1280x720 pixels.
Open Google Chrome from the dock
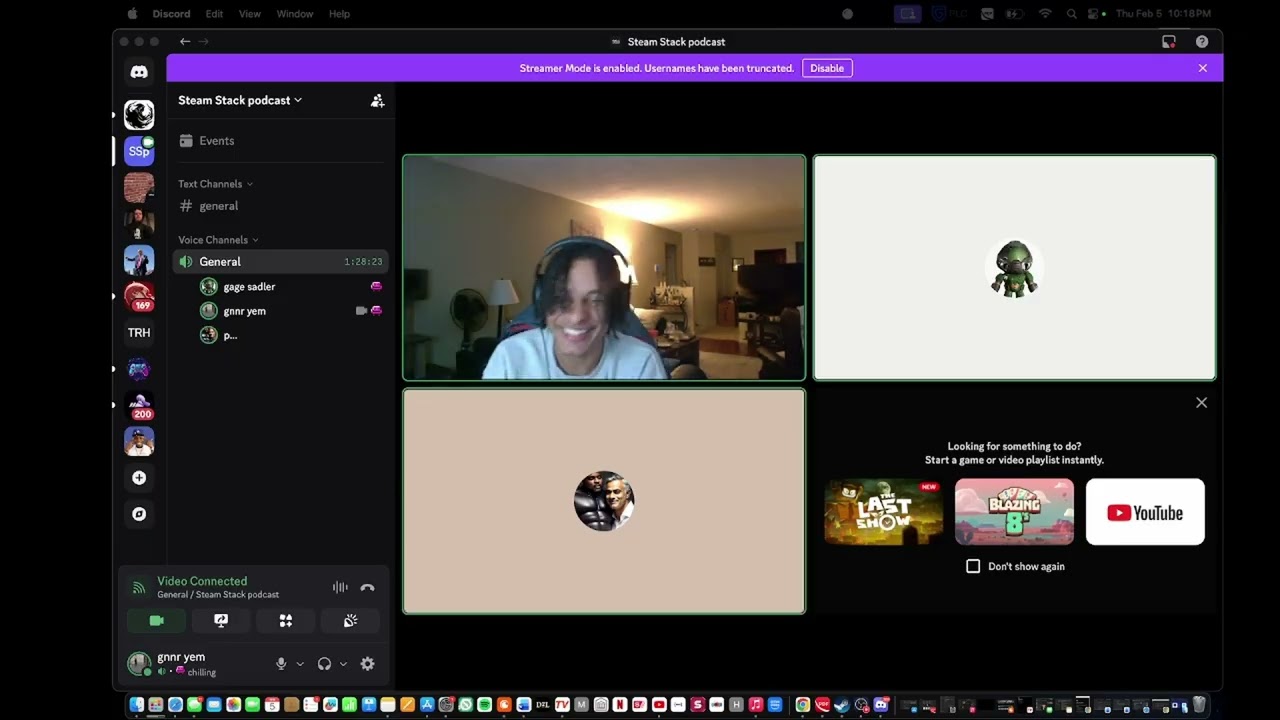[x=802, y=705]
